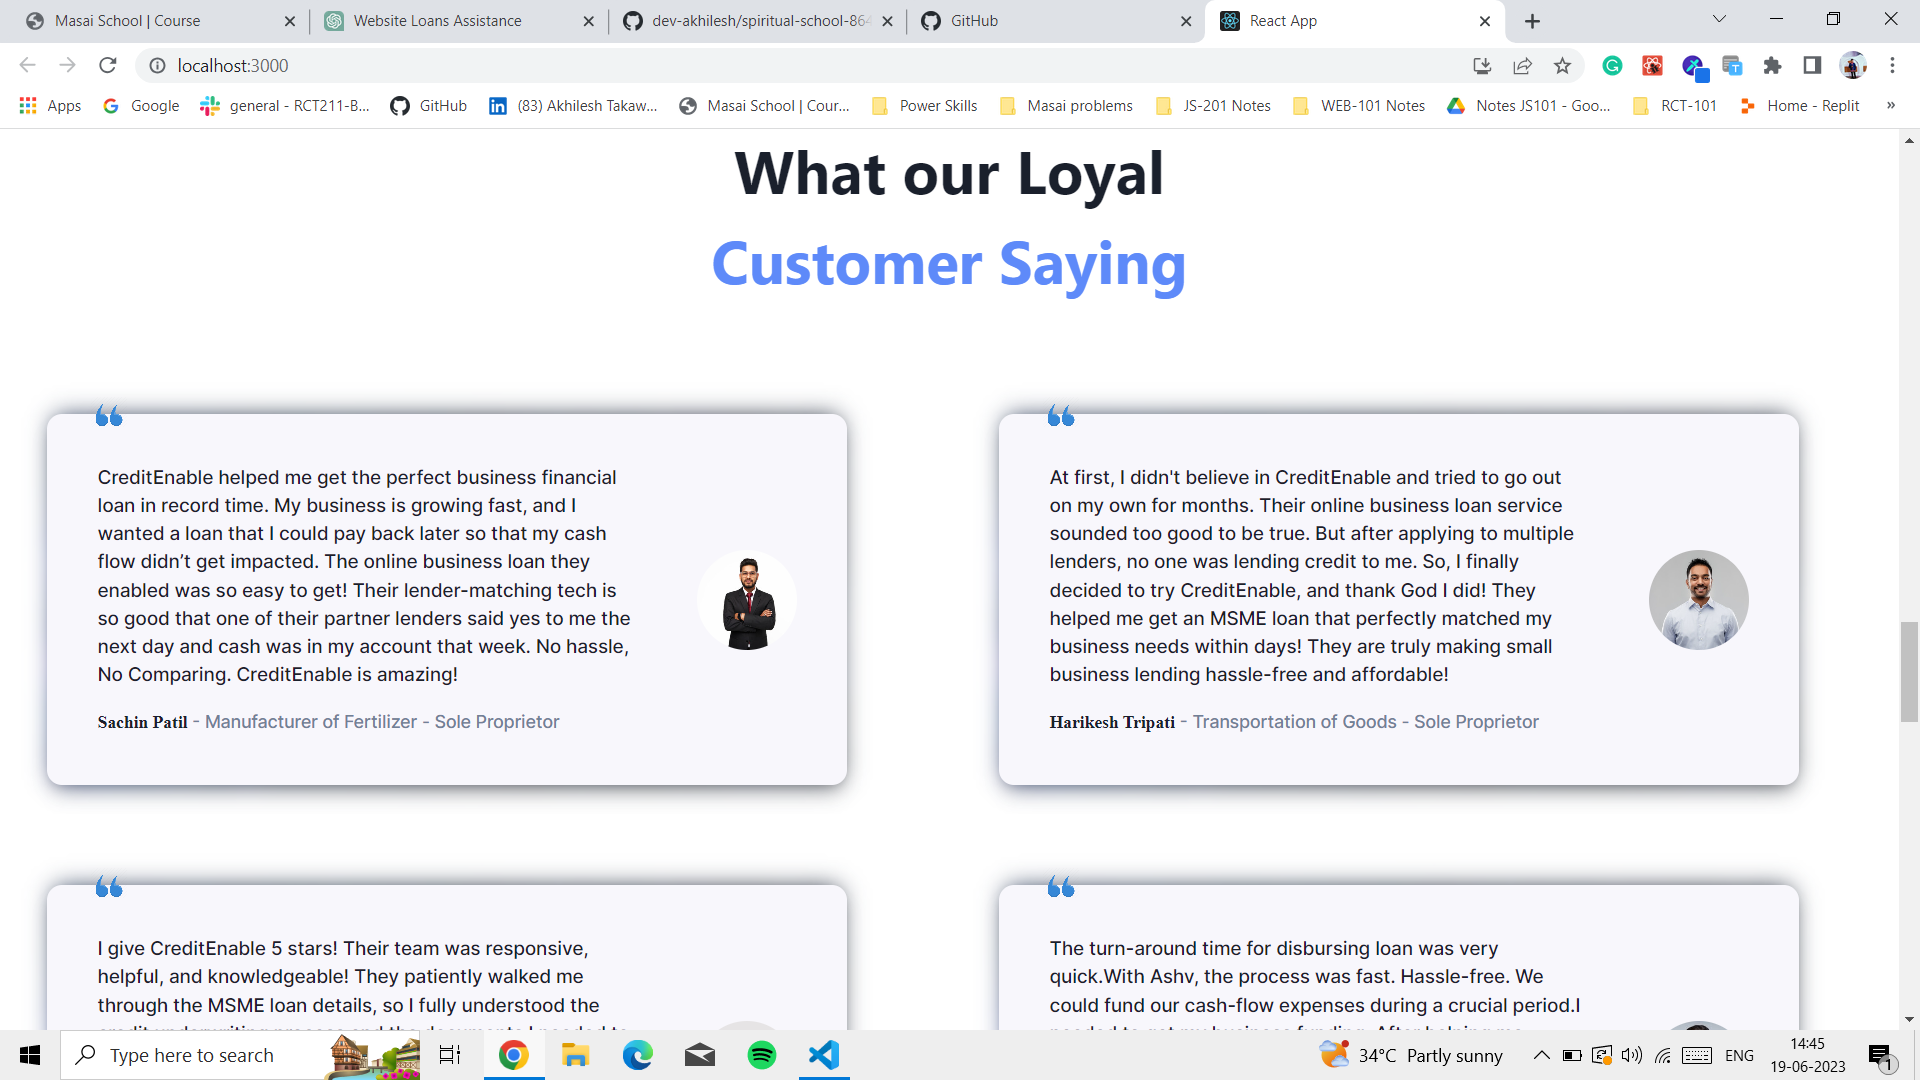1920x1080 pixels.
Task: Open RCT-101 bookmark folder
Action: [1675, 105]
